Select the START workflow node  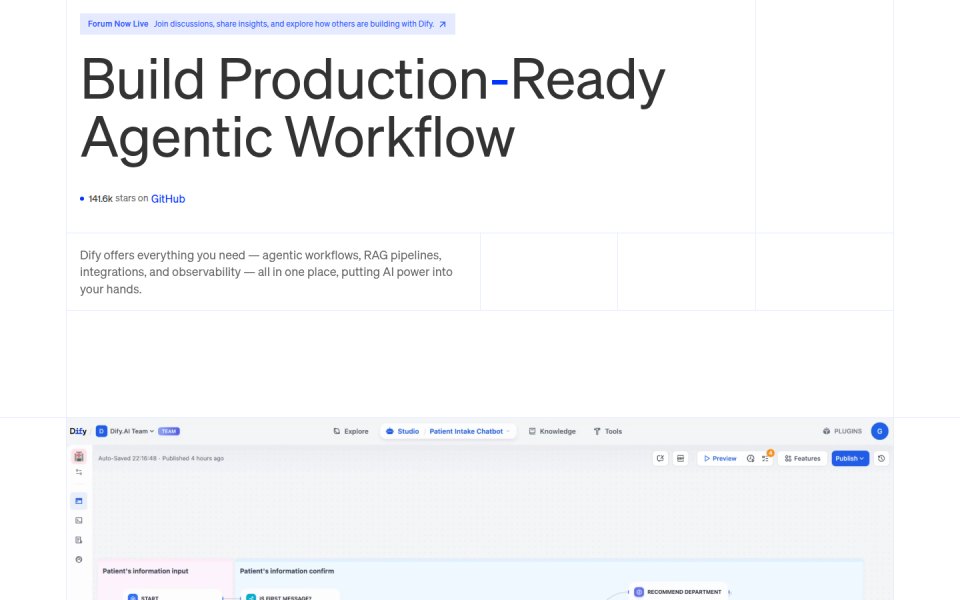(173, 596)
